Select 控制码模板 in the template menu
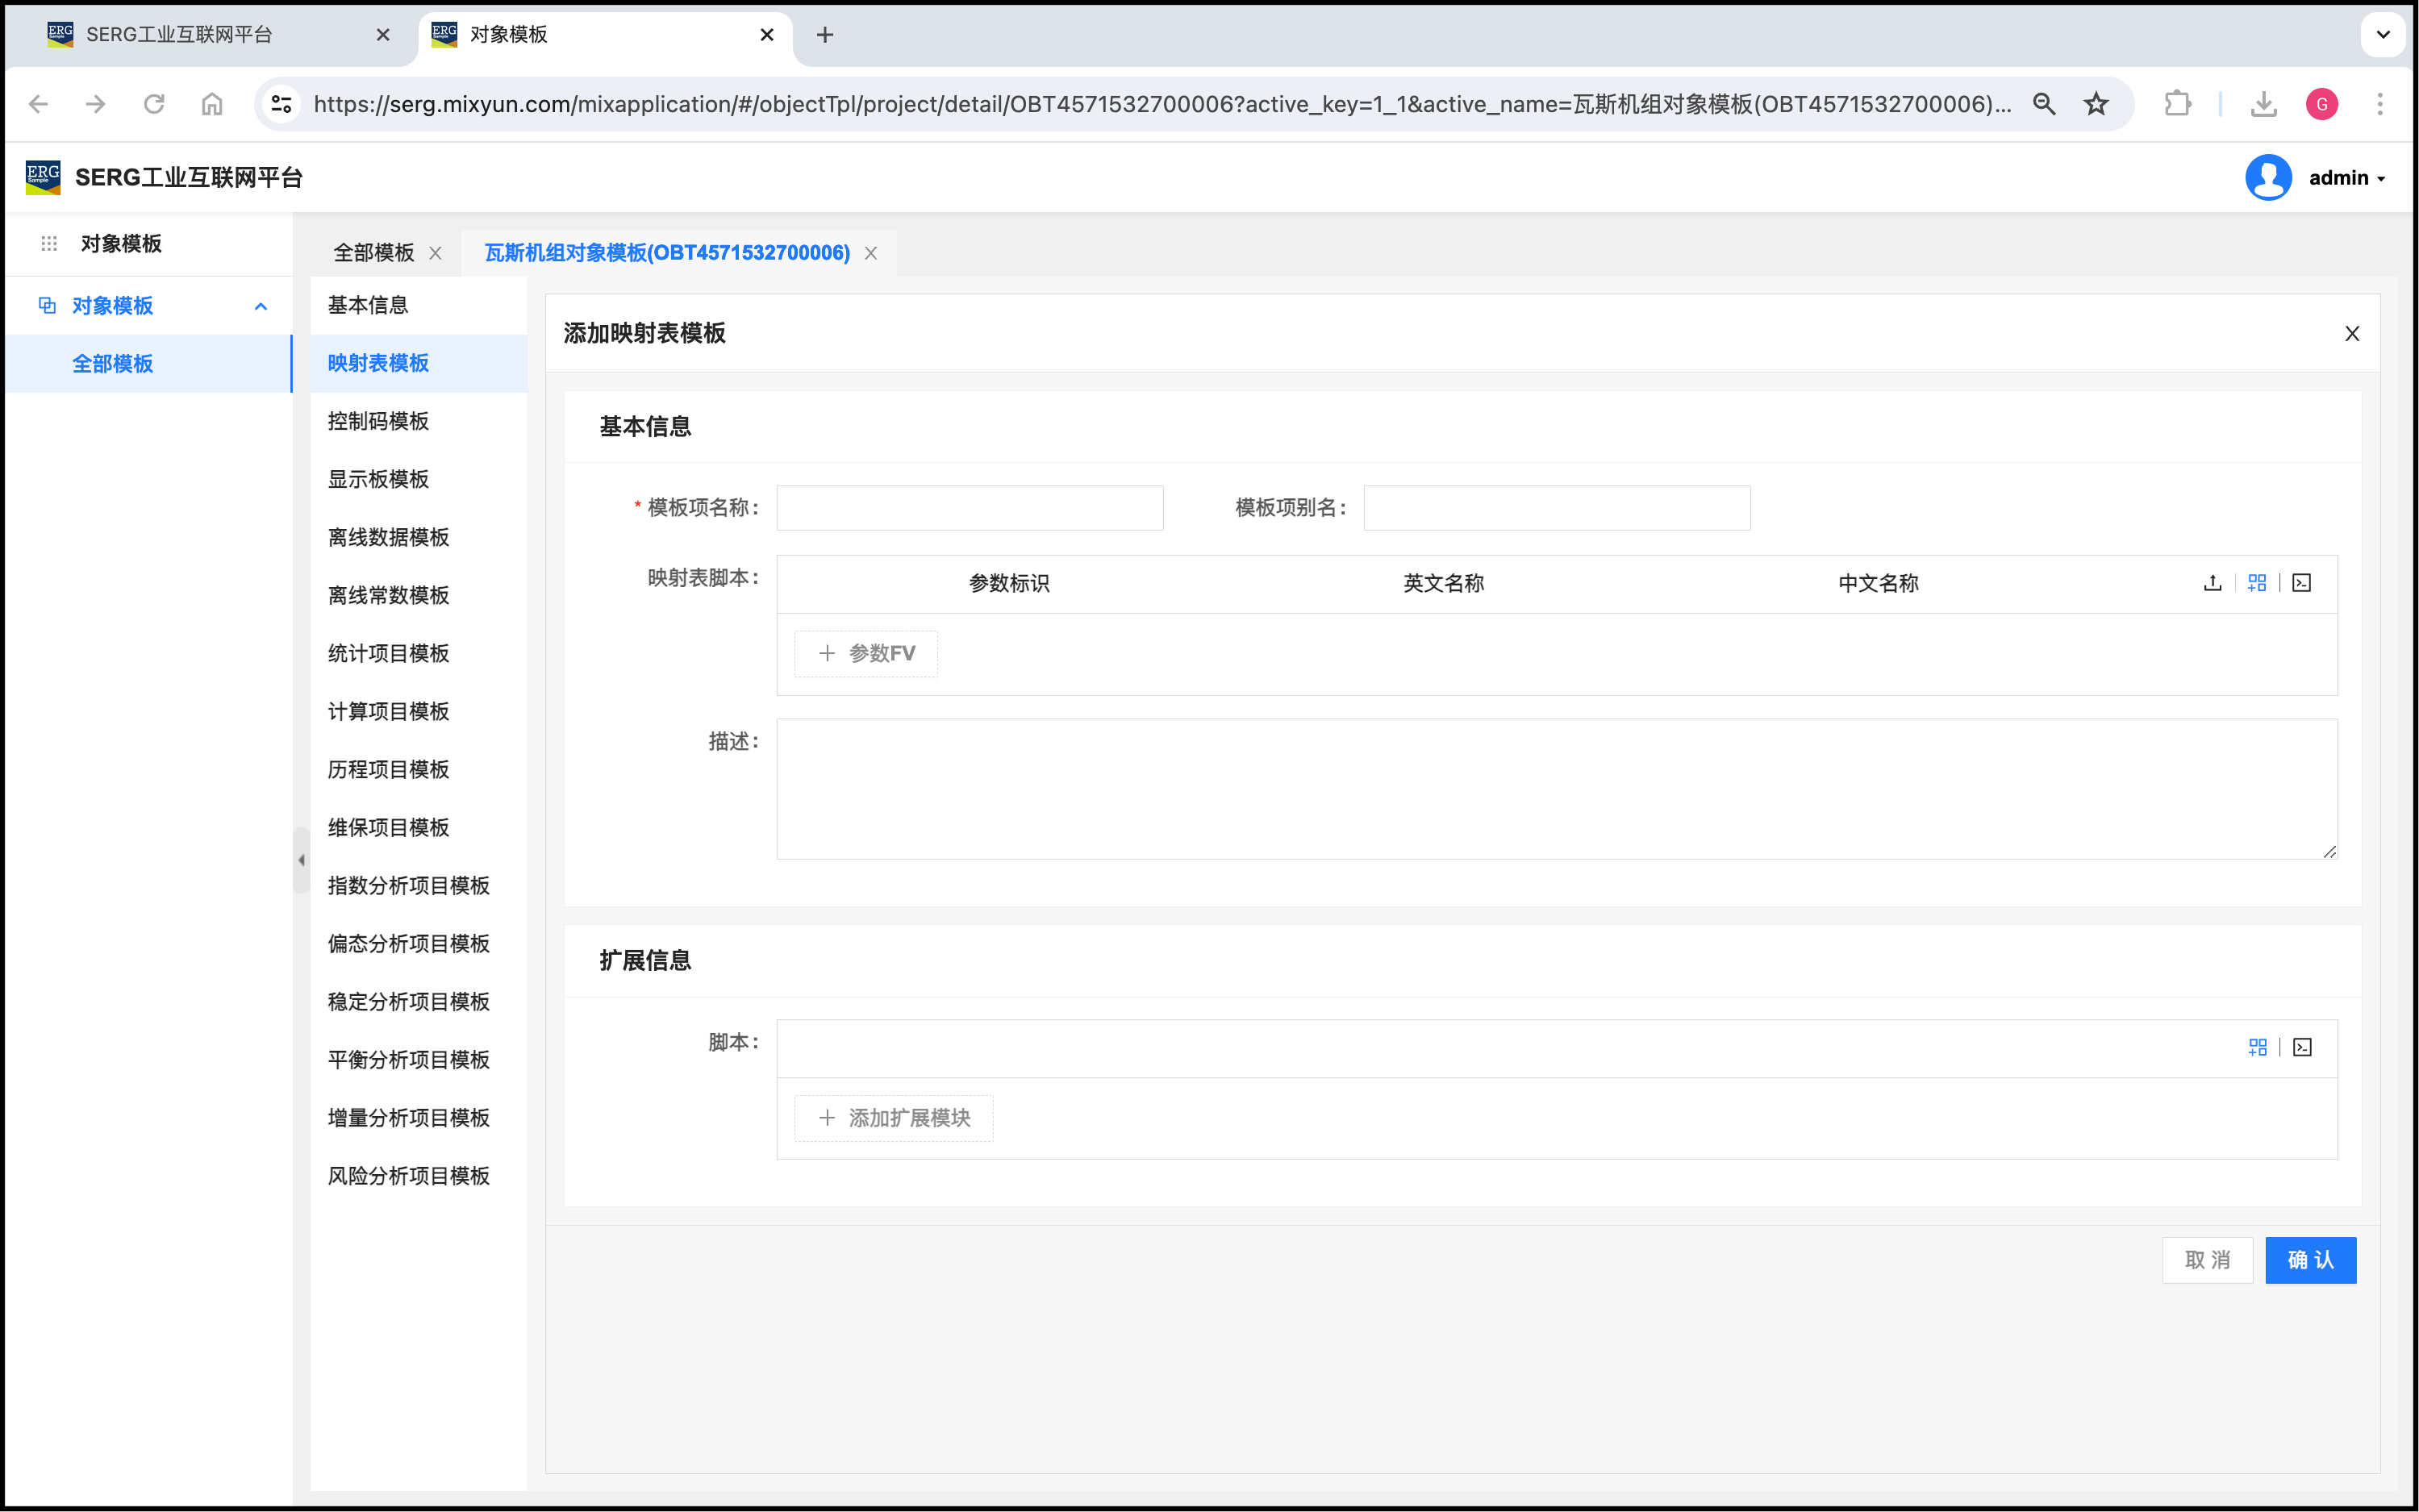The width and height of the screenshot is (2419, 1512). coord(378,421)
